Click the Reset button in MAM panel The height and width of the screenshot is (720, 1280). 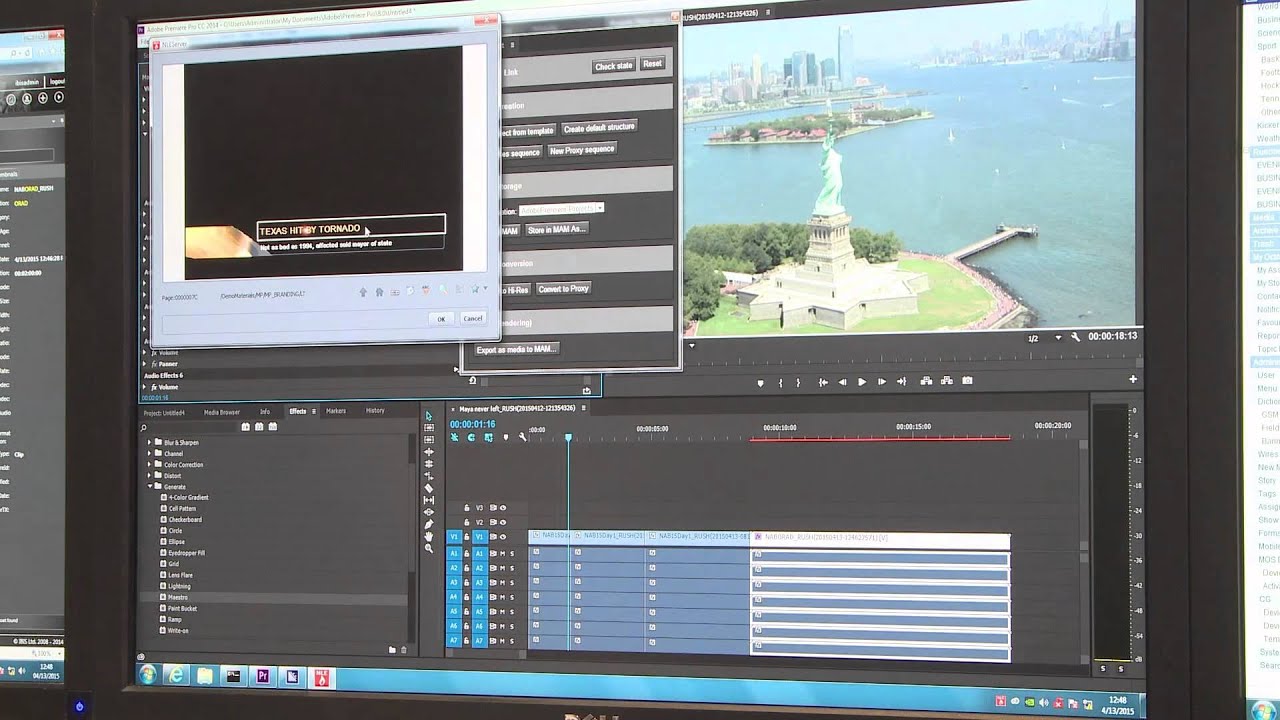click(653, 63)
